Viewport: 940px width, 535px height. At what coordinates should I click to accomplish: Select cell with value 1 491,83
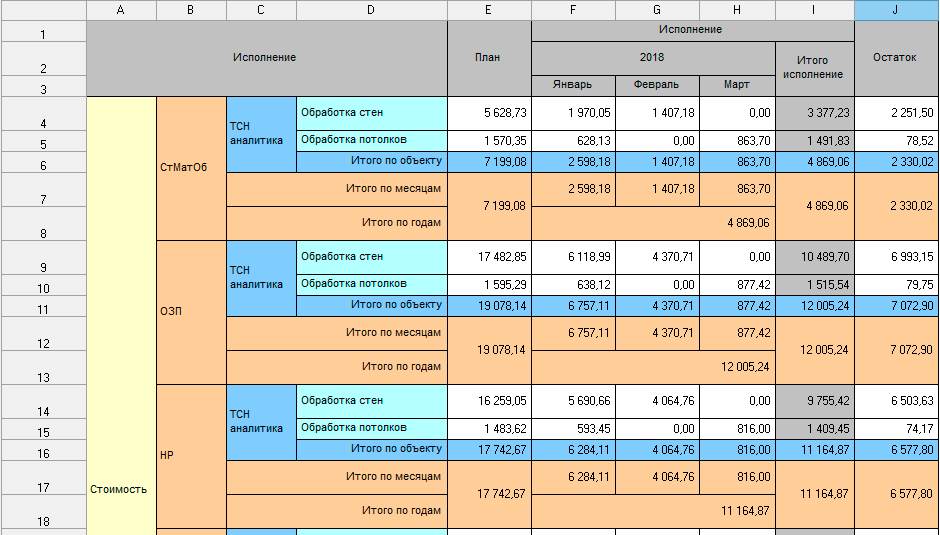coord(815,141)
